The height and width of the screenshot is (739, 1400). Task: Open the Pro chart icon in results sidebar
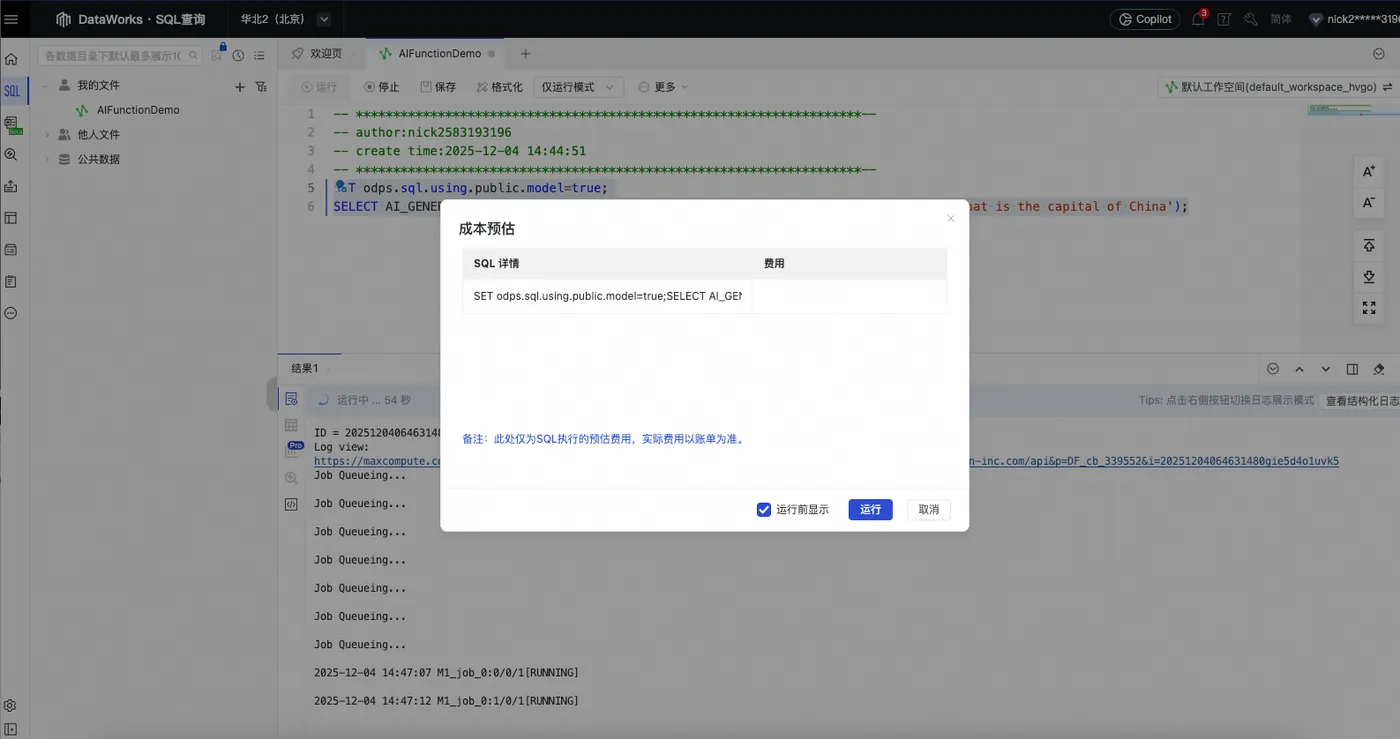coord(295,449)
